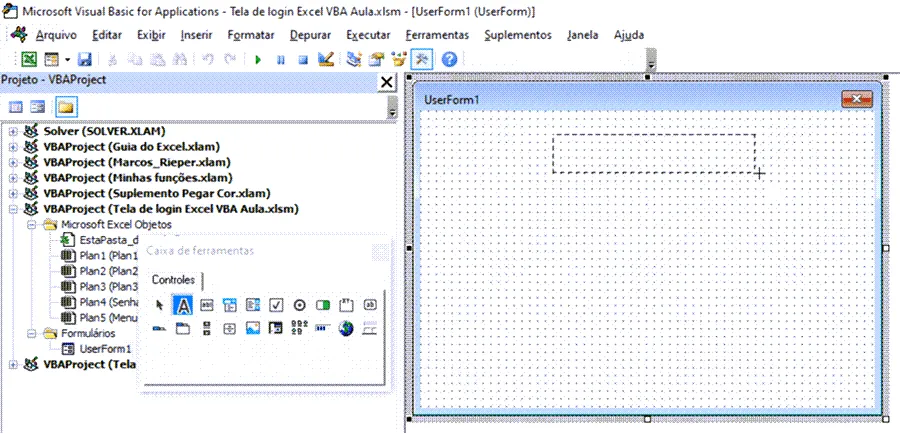Open the Suplementos menu

(x=518, y=35)
